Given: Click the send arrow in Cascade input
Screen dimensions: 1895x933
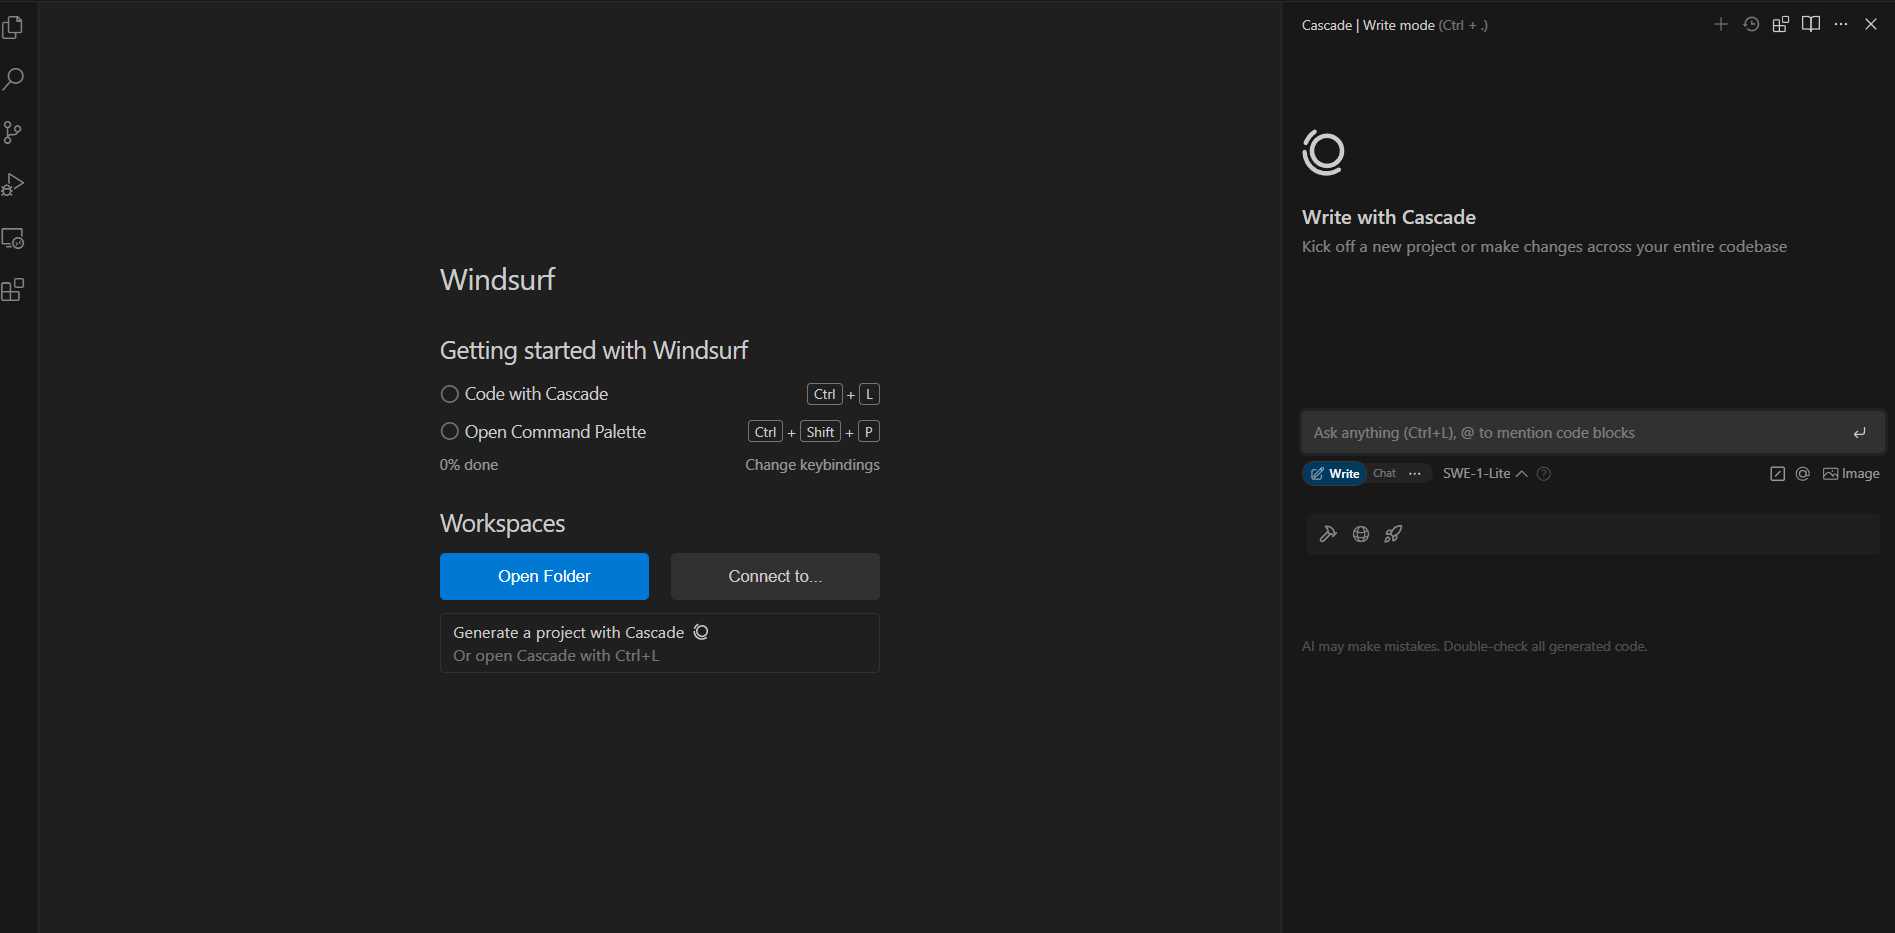Looking at the screenshot, I should click(x=1859, y=433).
